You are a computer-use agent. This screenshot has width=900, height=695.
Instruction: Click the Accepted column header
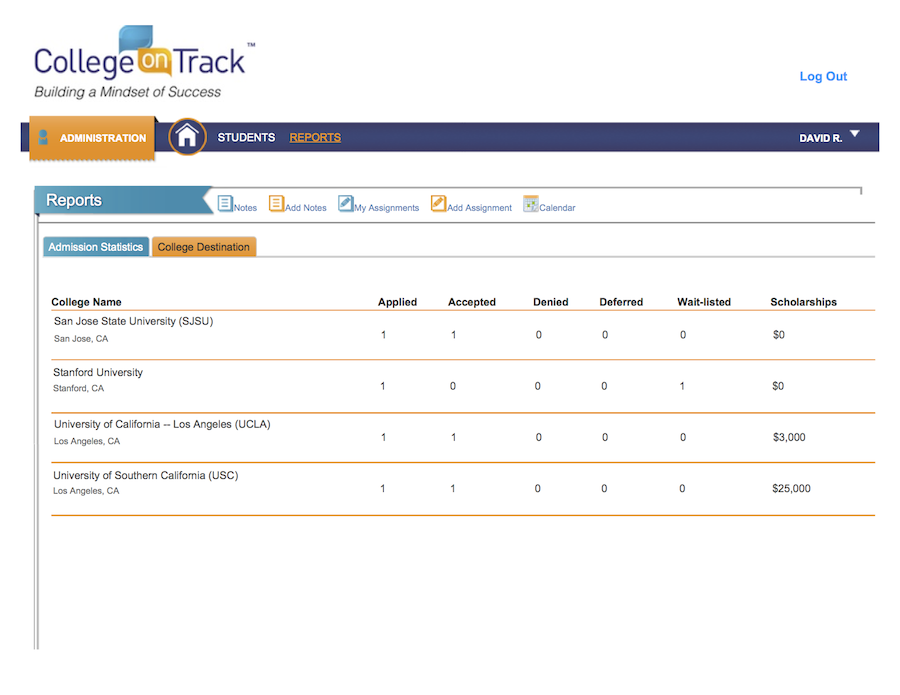click(x=472, y=302)
